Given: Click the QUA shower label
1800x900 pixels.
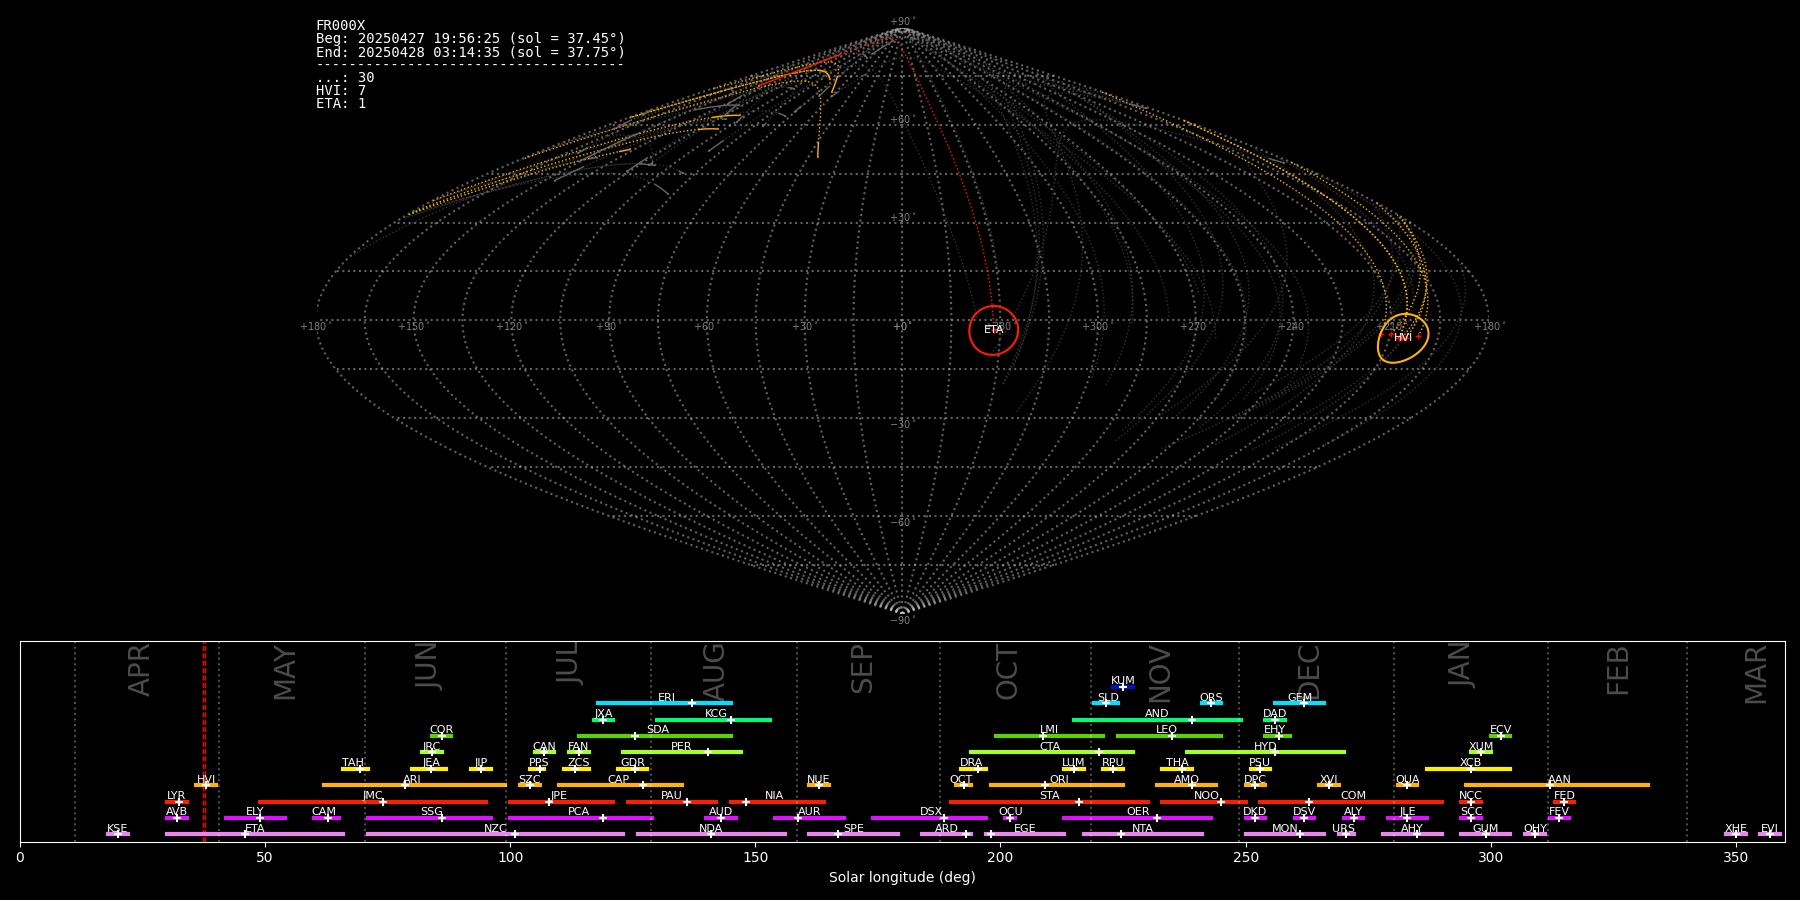Looking at the screenshot, I should 1407,780.
